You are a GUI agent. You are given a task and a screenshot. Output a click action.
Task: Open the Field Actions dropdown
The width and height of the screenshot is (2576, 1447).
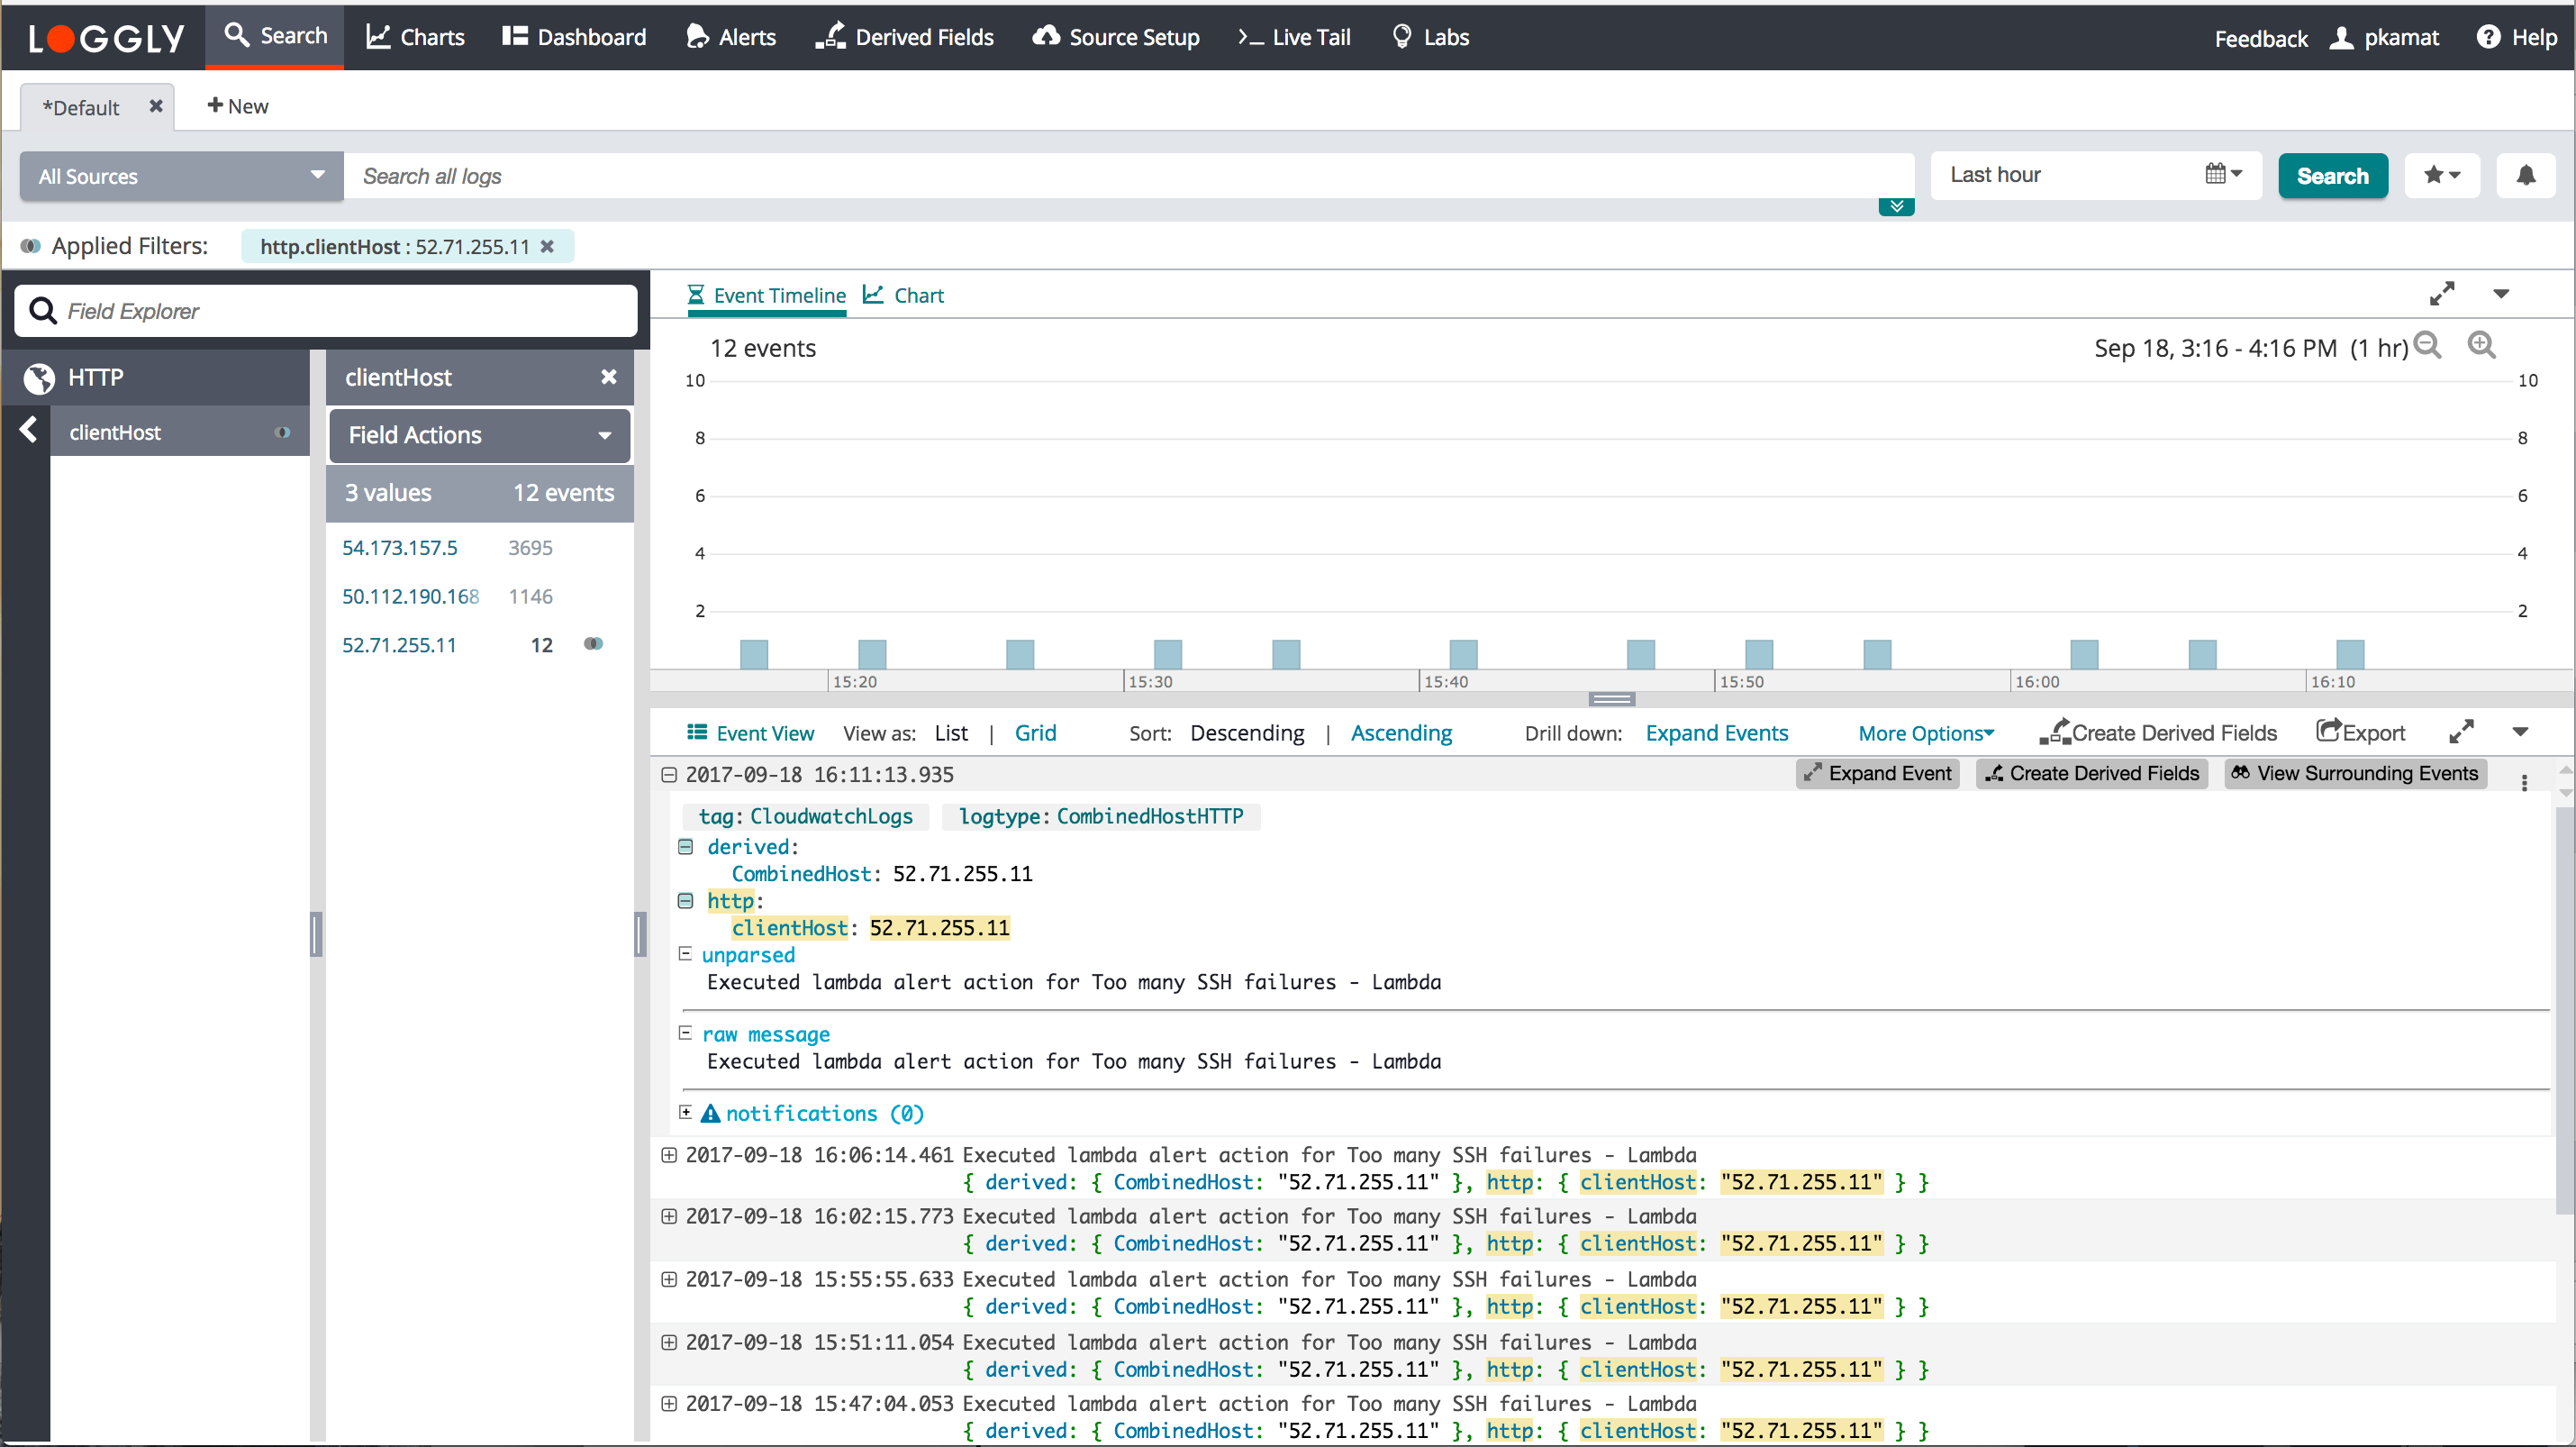479,435
